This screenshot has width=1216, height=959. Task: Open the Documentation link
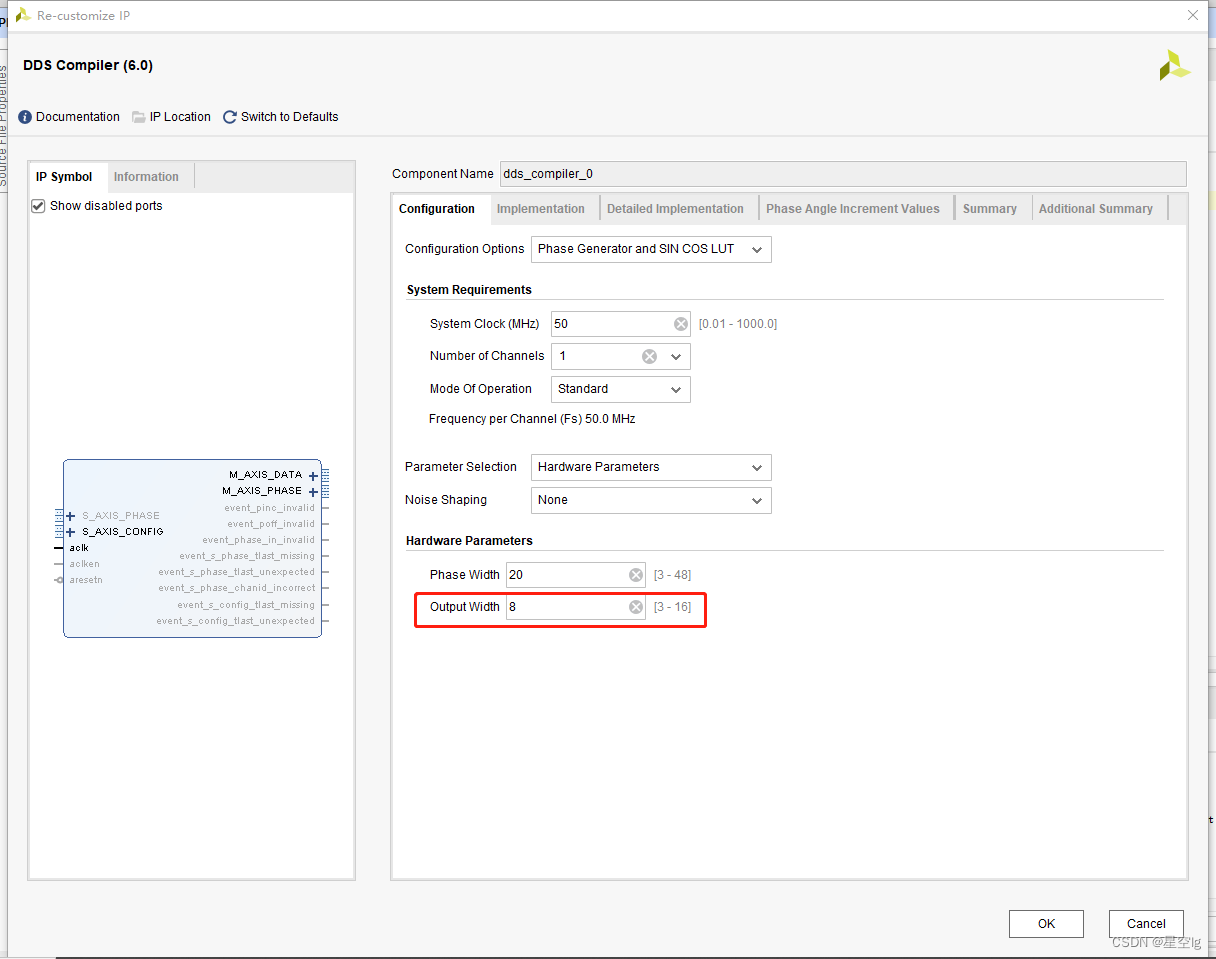pyautogui.click(x=78, y=117)
